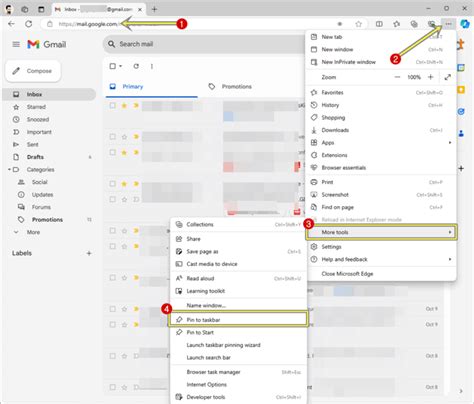Tick checkbox of first email row
Viewport: 474px width, 404px height.
point(113,105)
